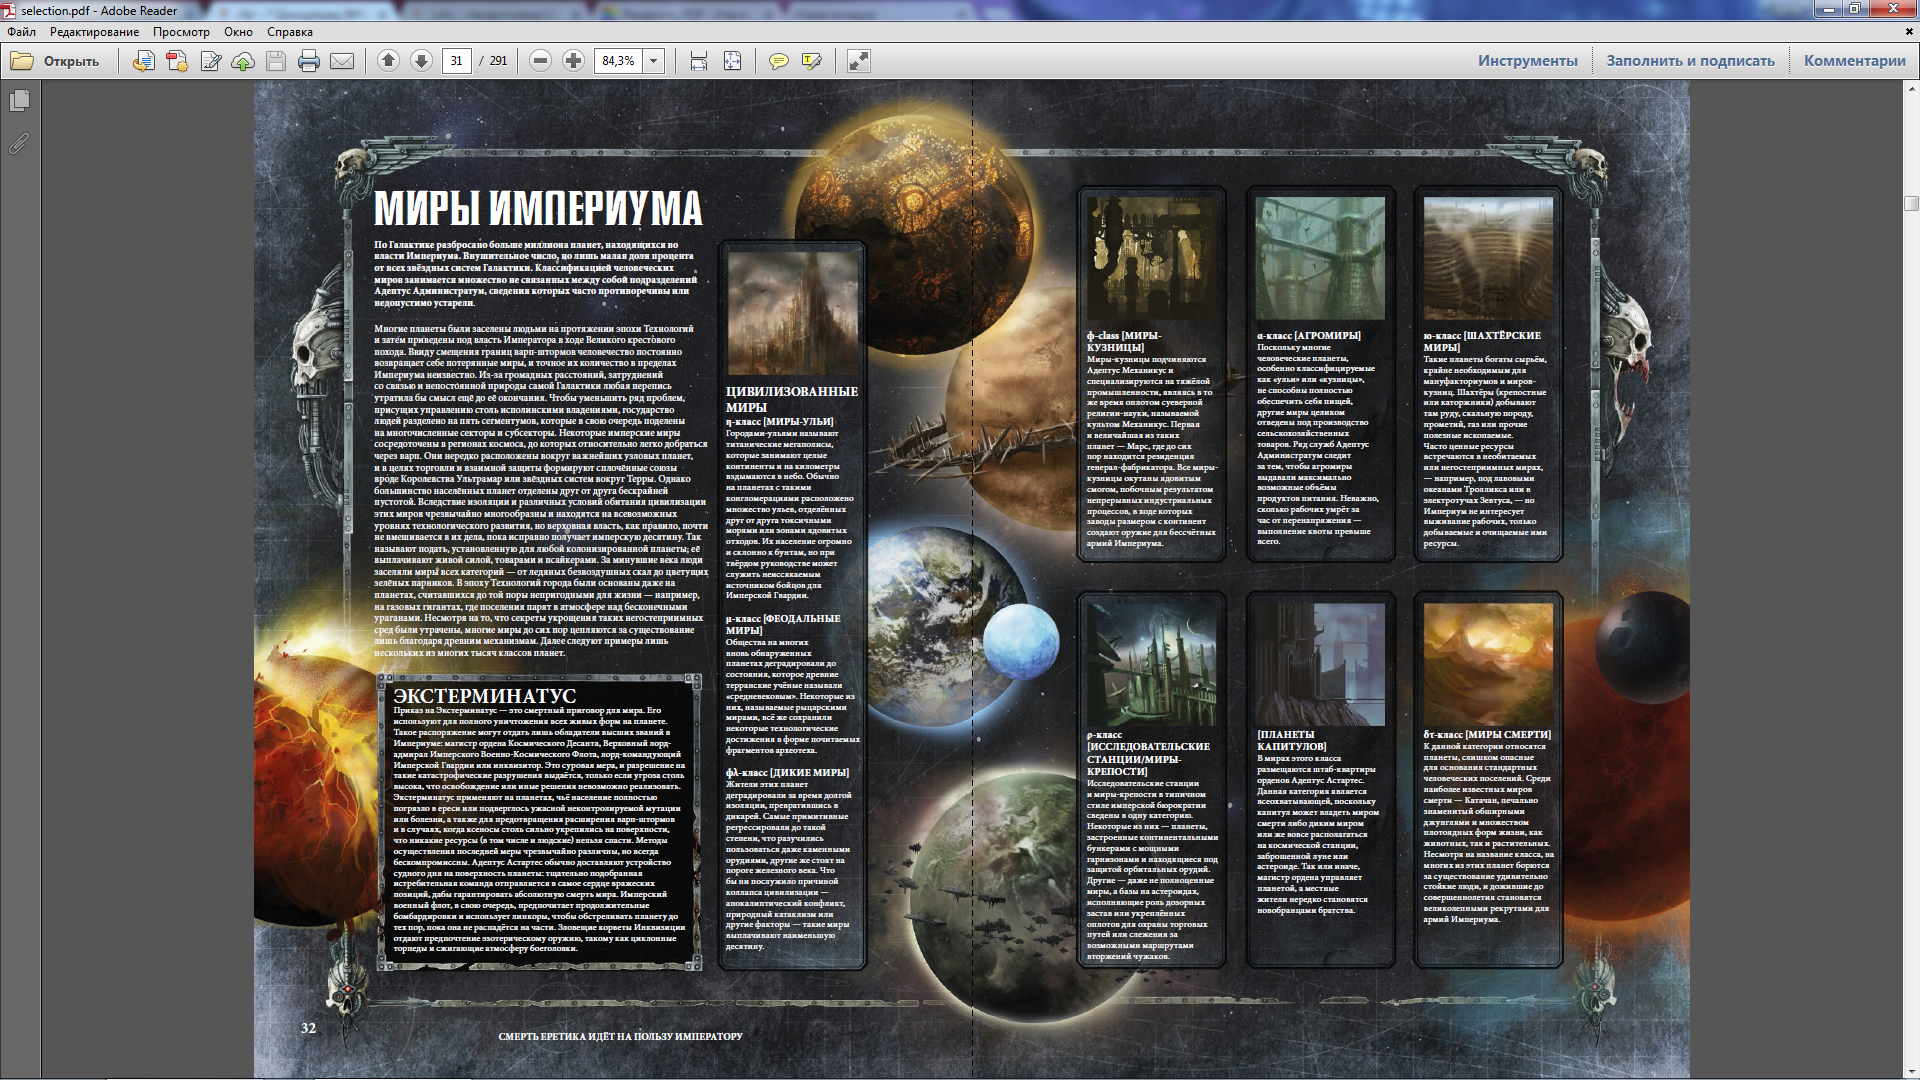
Task: Print the document using the printer icon
Action: (x=309, y=61)
